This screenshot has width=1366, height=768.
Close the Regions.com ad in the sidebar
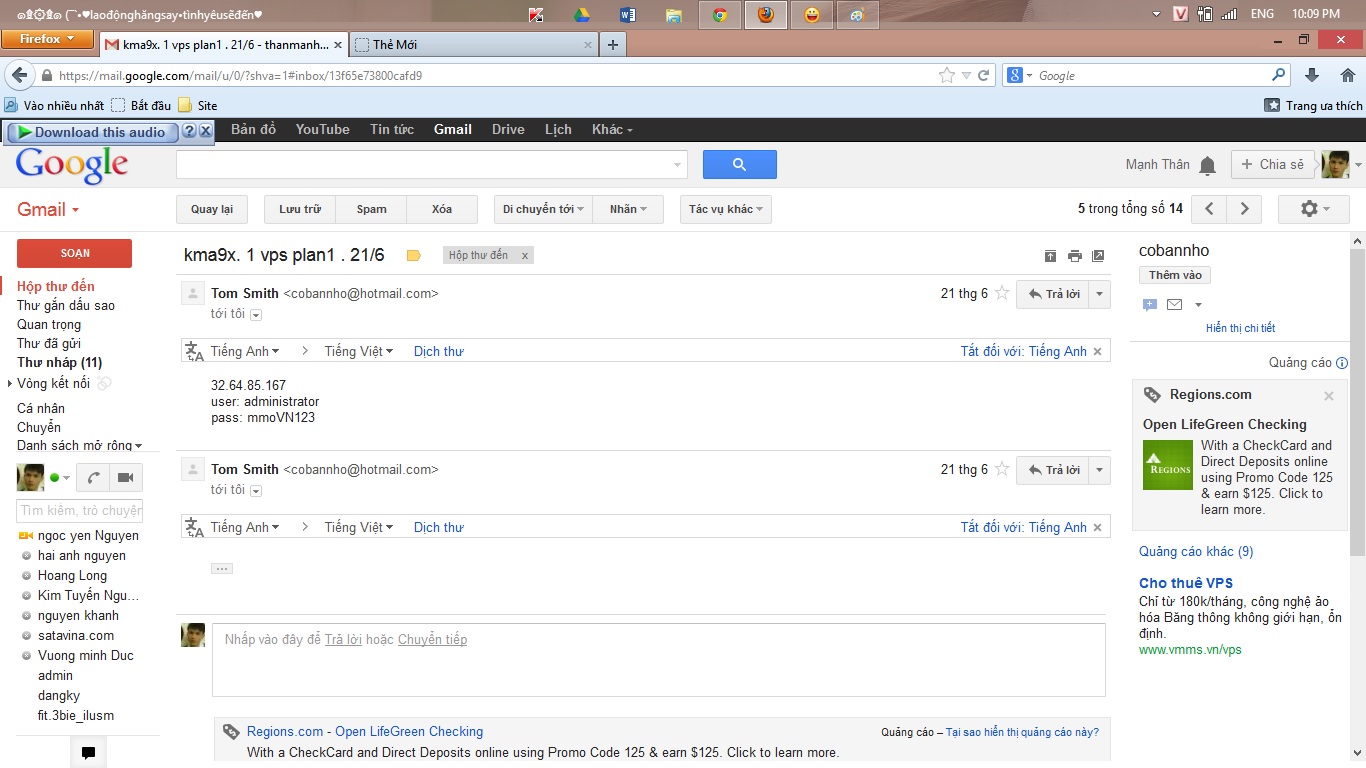pos(1329,396)
